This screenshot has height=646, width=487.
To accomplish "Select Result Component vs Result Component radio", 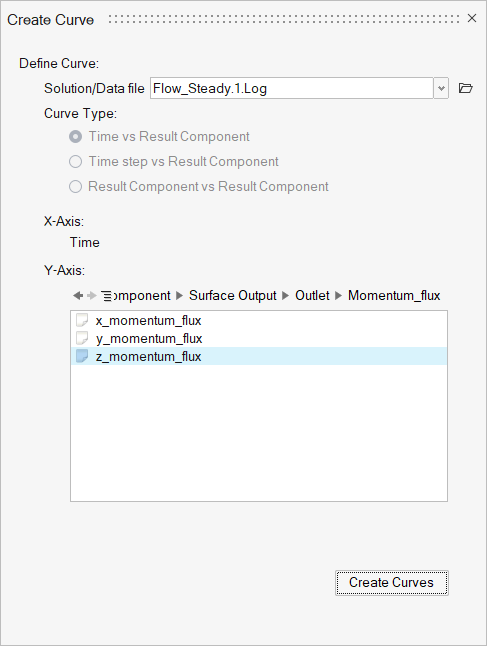I will click(75, 187).
